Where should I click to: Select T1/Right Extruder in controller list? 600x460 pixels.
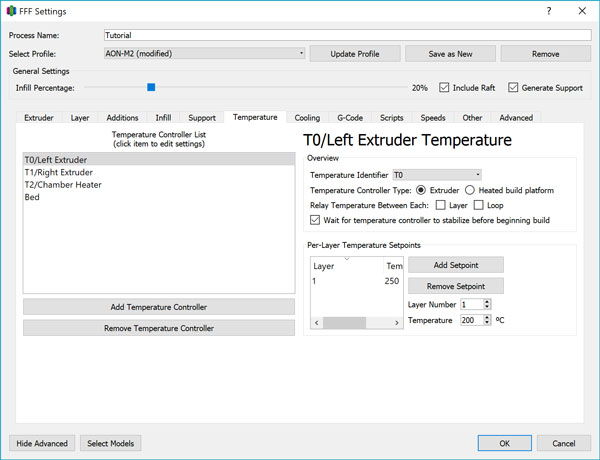159,172
